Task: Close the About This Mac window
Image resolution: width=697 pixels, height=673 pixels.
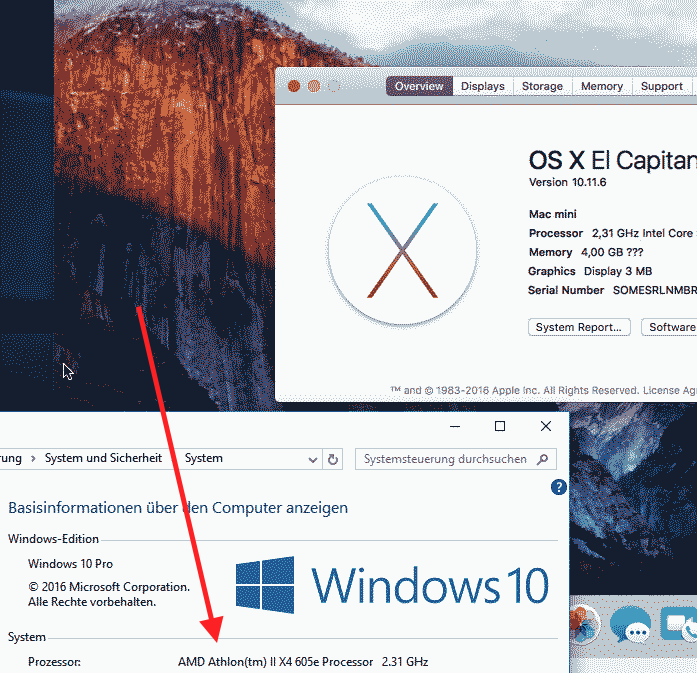Action: click(x=294, y=86)
